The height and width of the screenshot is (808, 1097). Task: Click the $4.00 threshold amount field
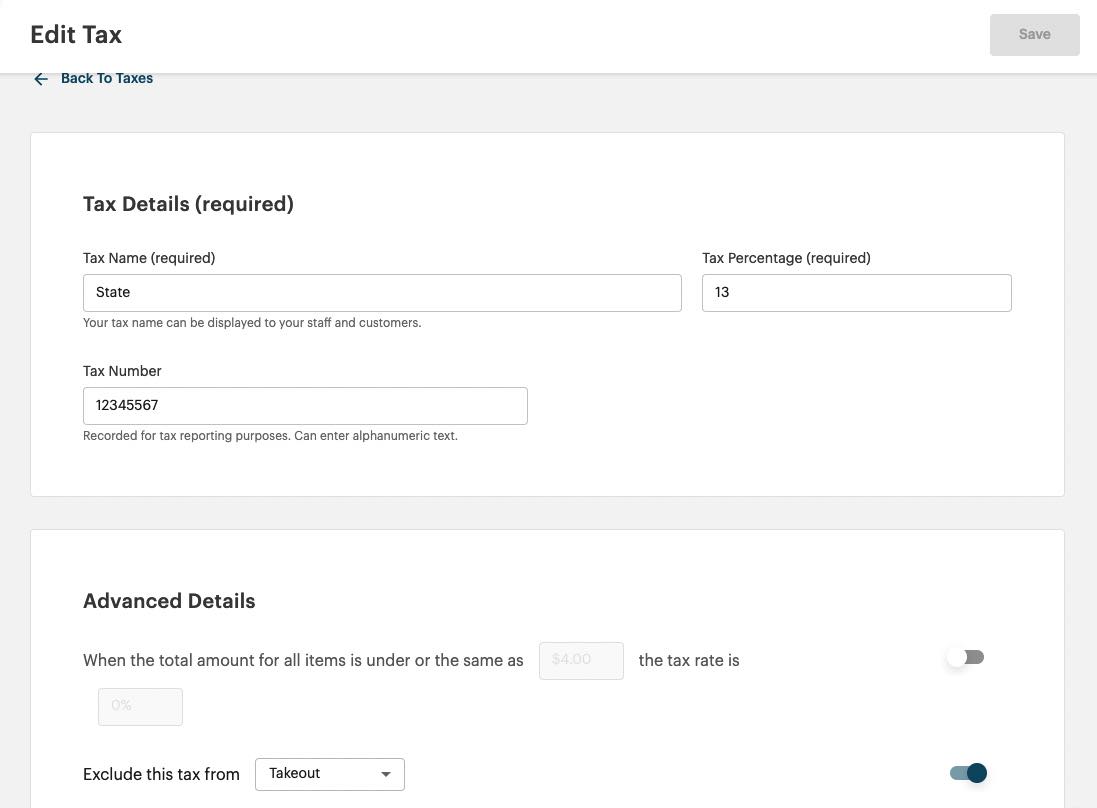click(581, 660)
